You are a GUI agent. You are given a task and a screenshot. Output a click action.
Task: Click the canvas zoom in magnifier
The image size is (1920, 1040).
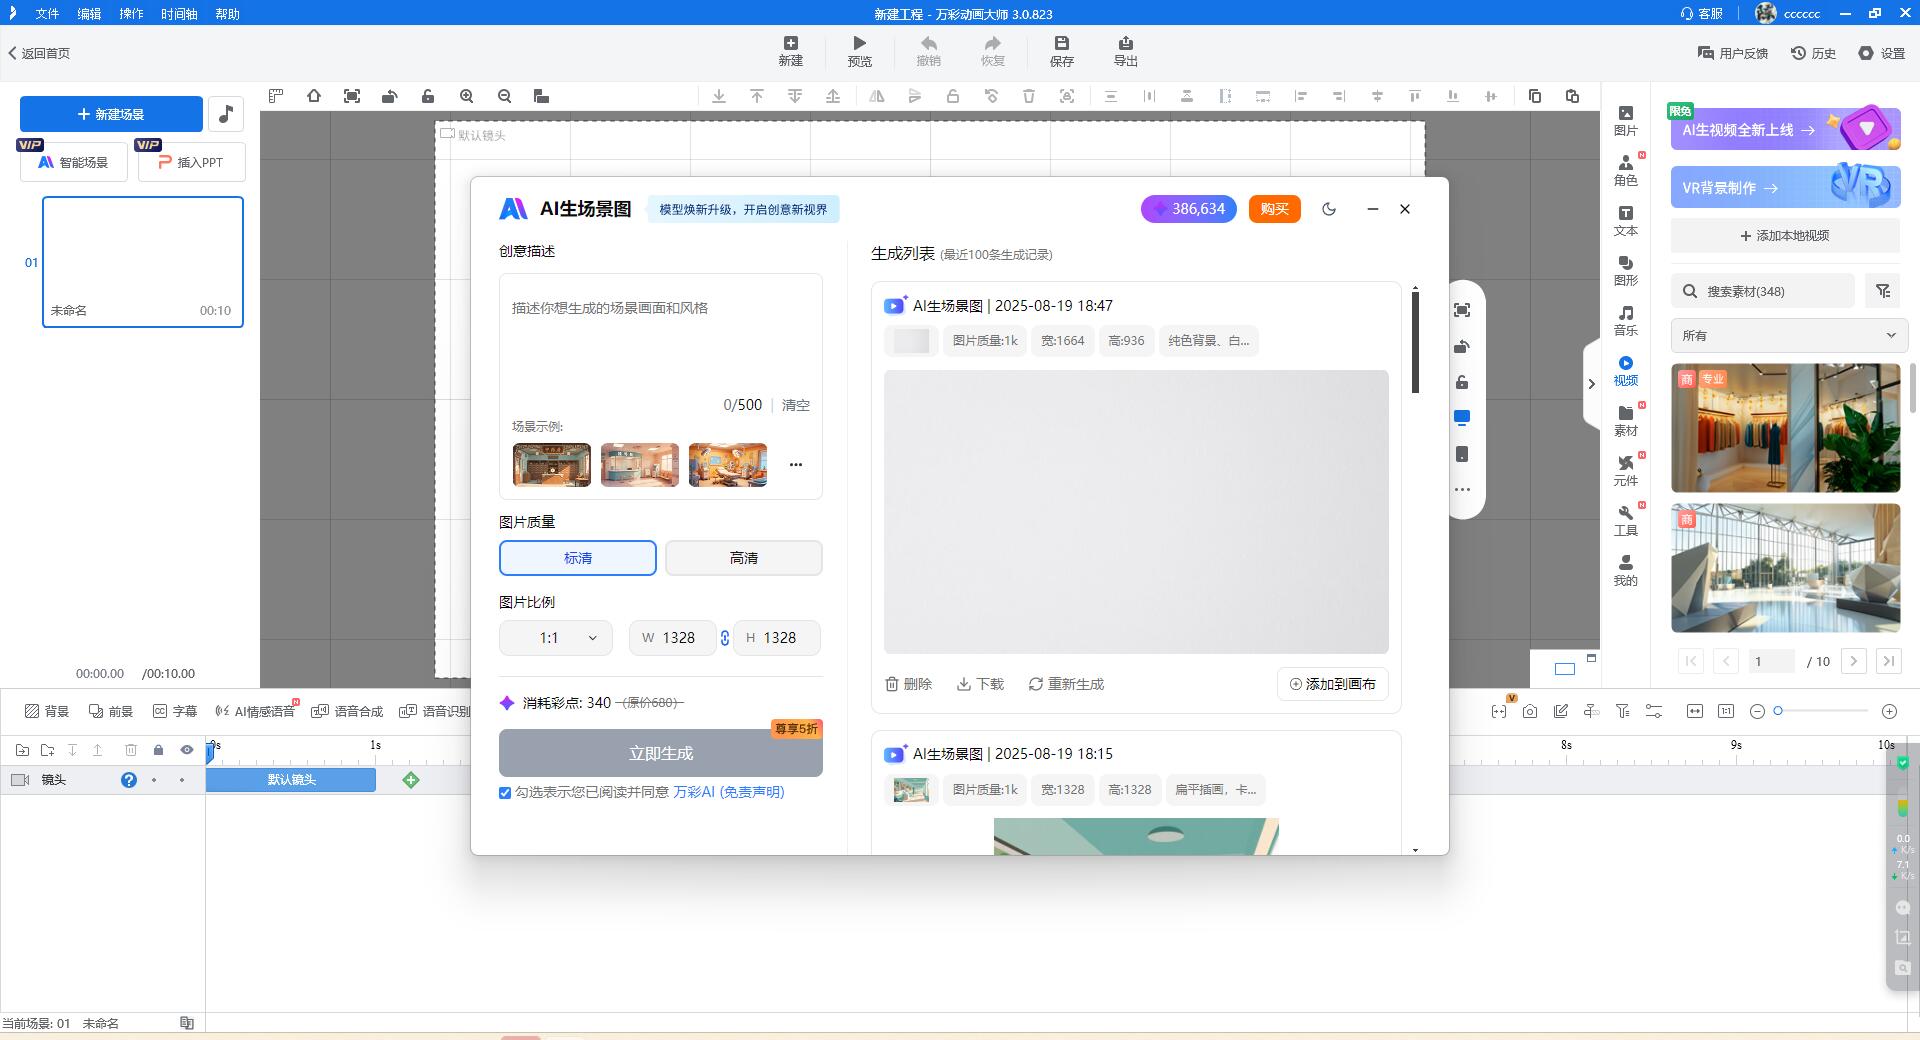[466, 96]
